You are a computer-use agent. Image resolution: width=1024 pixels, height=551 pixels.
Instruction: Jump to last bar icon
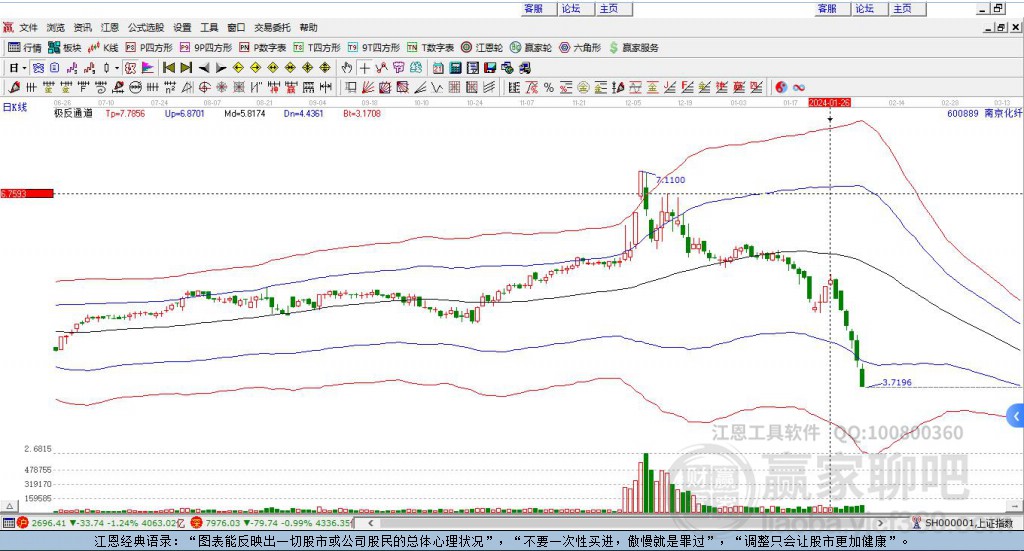[186, 68]
